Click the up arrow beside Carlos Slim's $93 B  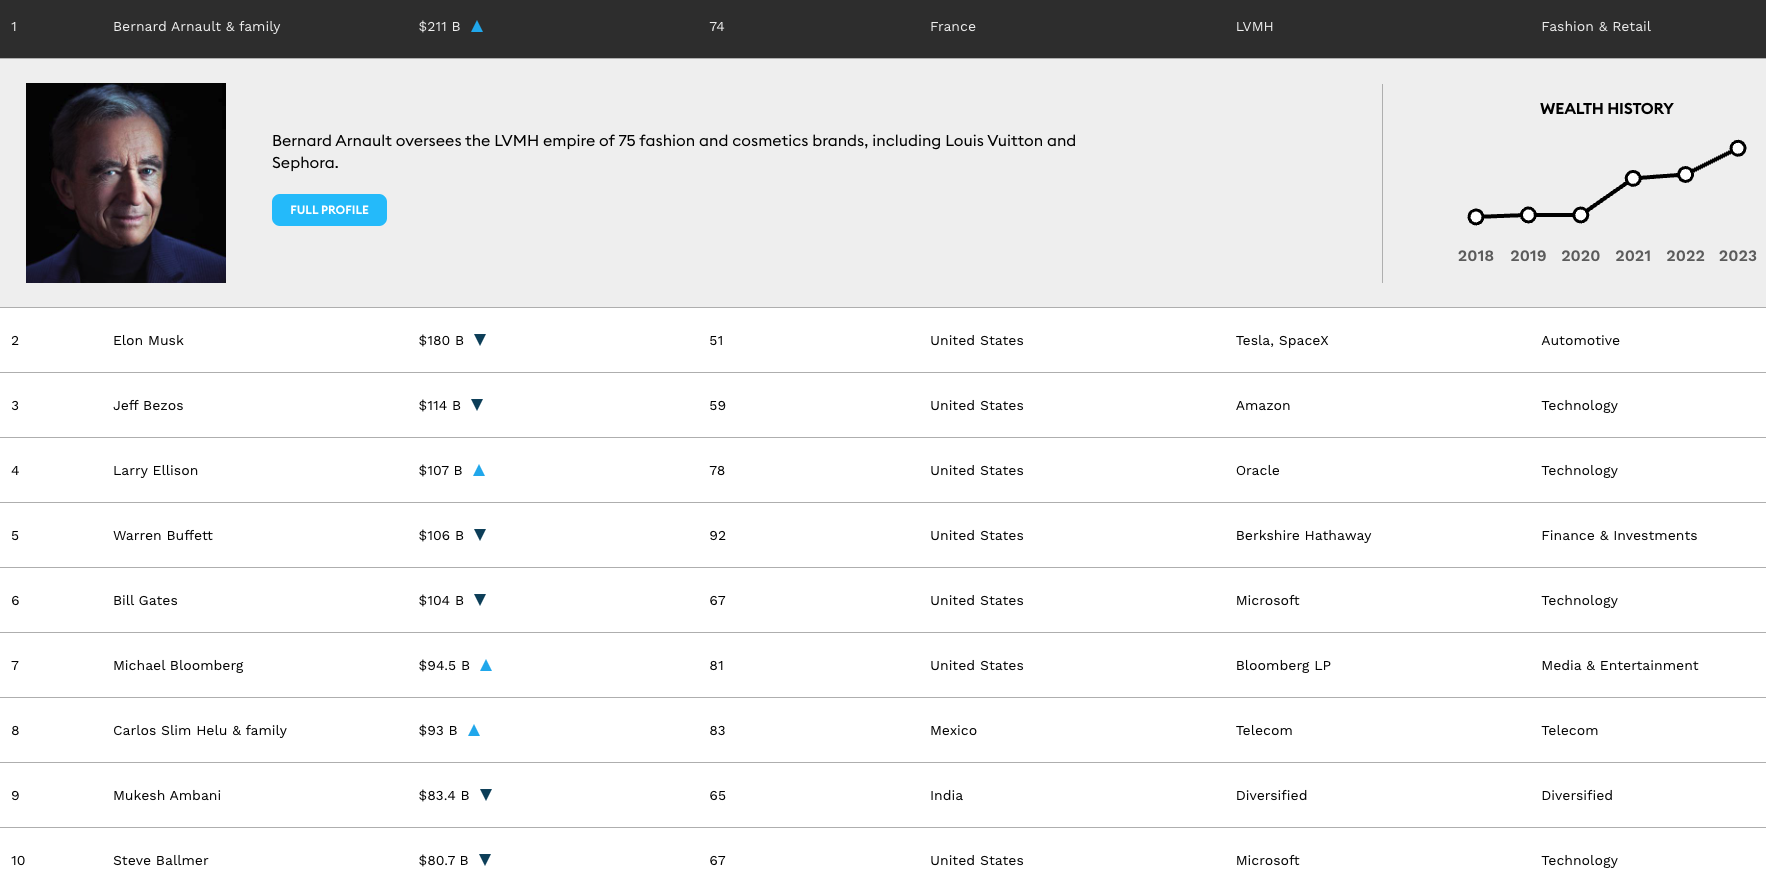tap(474, 730)
